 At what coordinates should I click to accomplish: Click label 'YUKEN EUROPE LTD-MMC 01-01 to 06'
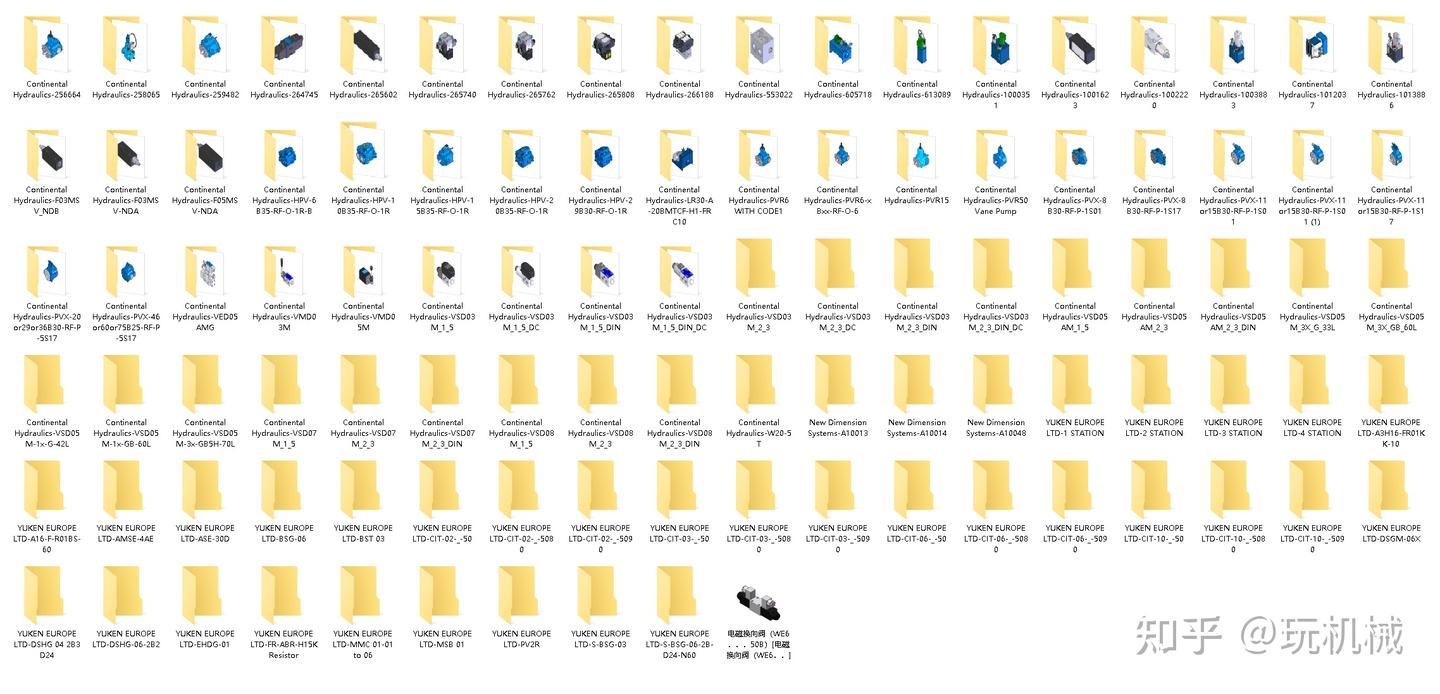(363, 644)
